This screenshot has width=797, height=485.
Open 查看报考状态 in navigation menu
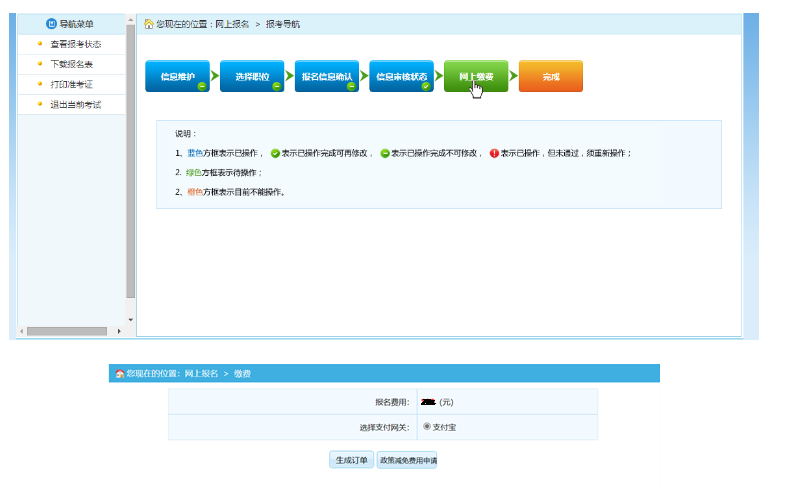pos(76,44)
